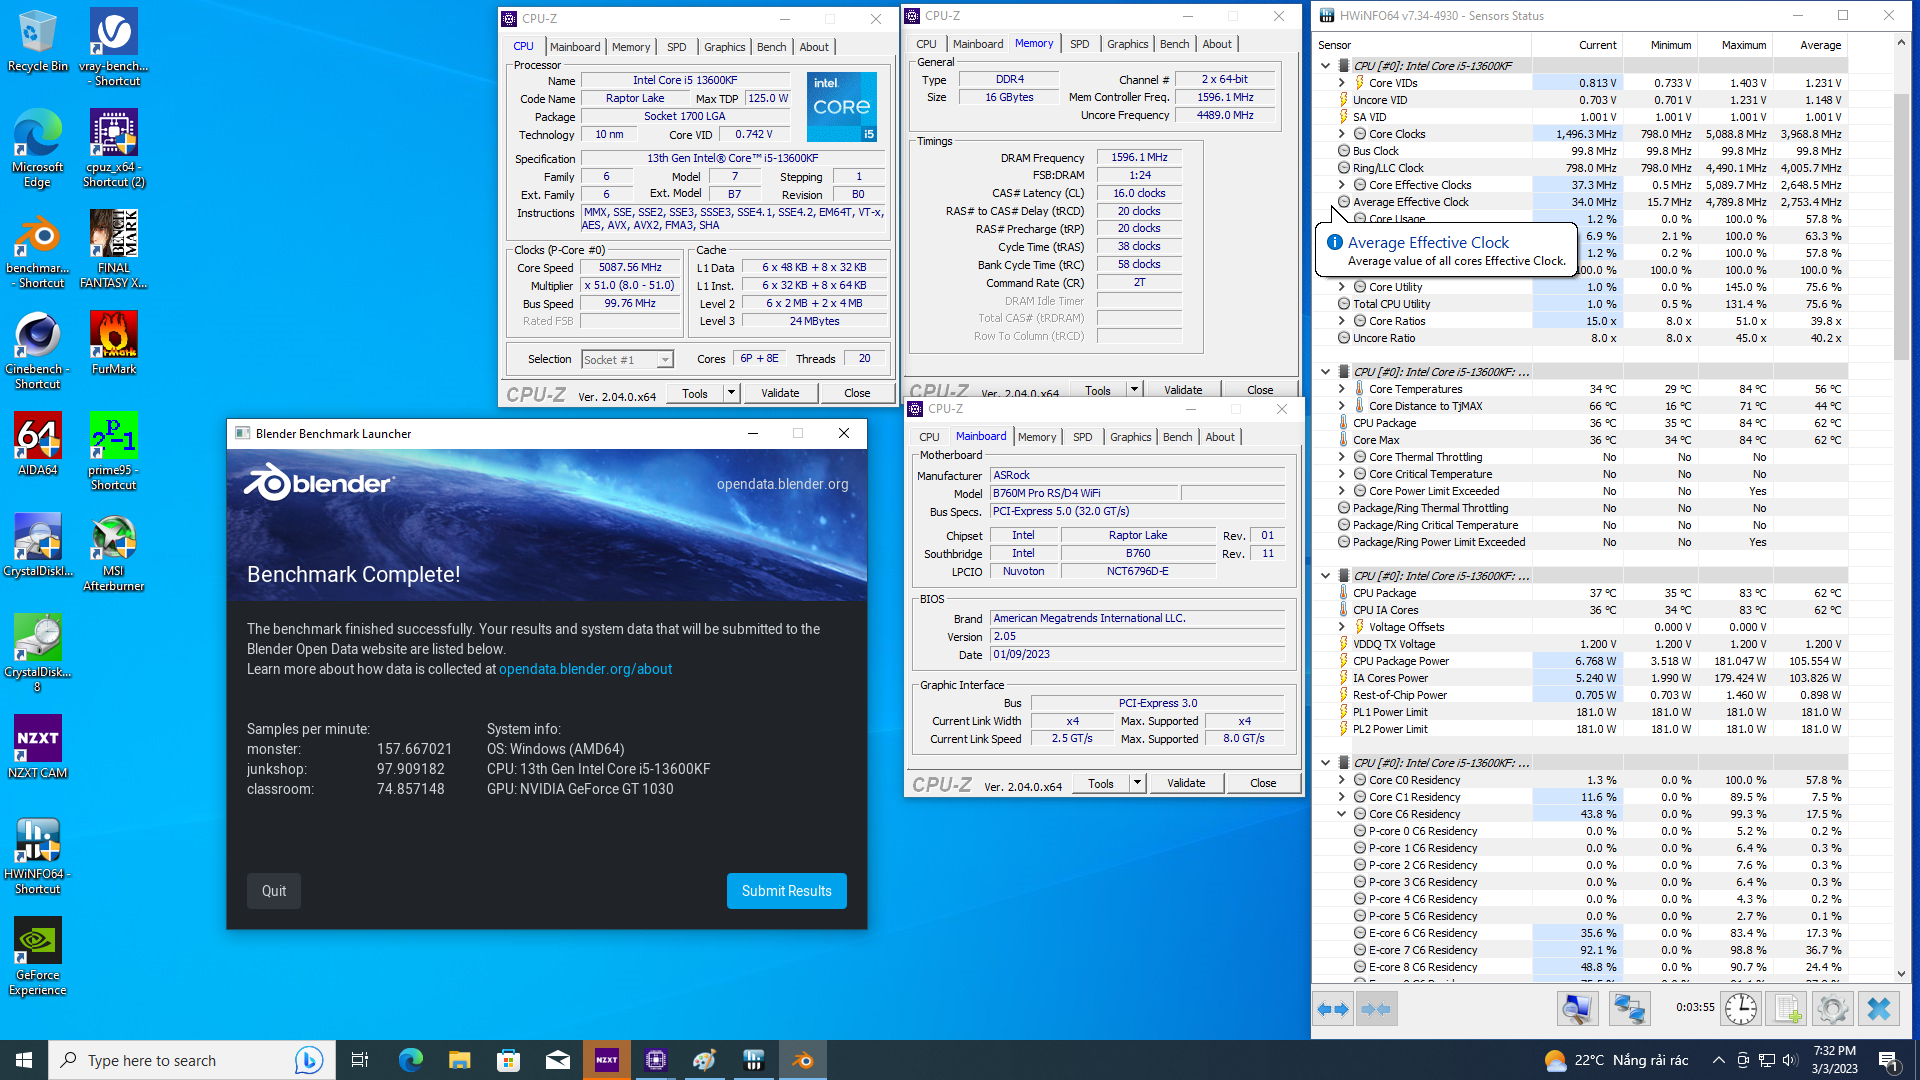Reset sensor timer with clock icon
Screen dimensions: 1920x1080
(x=1740, y=1009)
